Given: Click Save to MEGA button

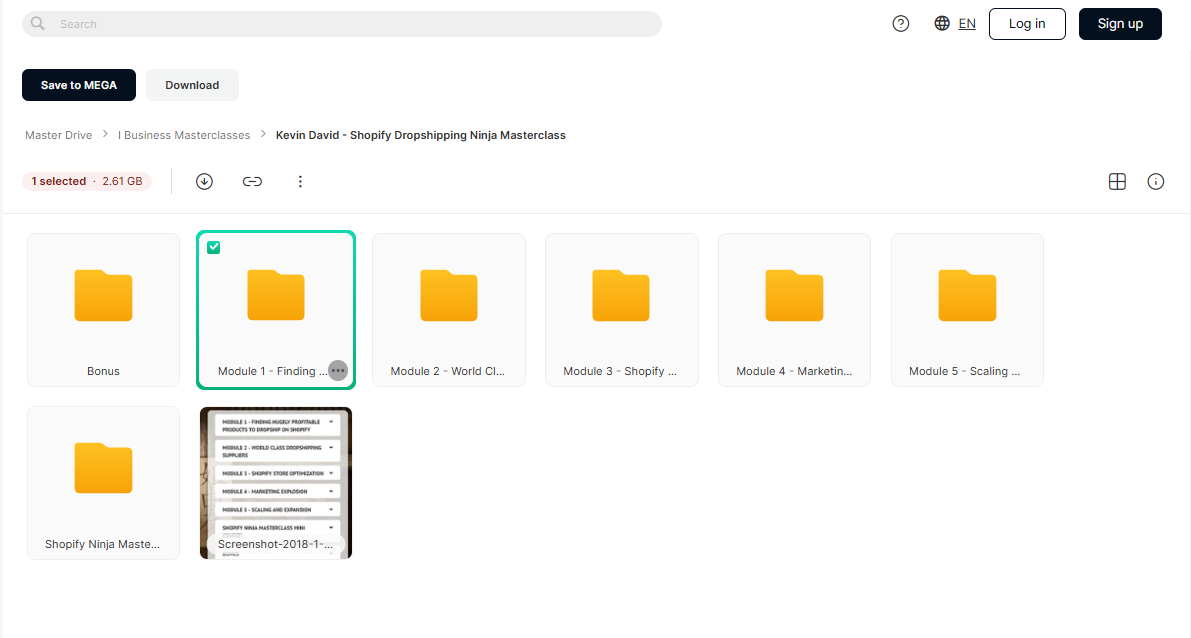Looking at the screenshot, I should [79, 85].
